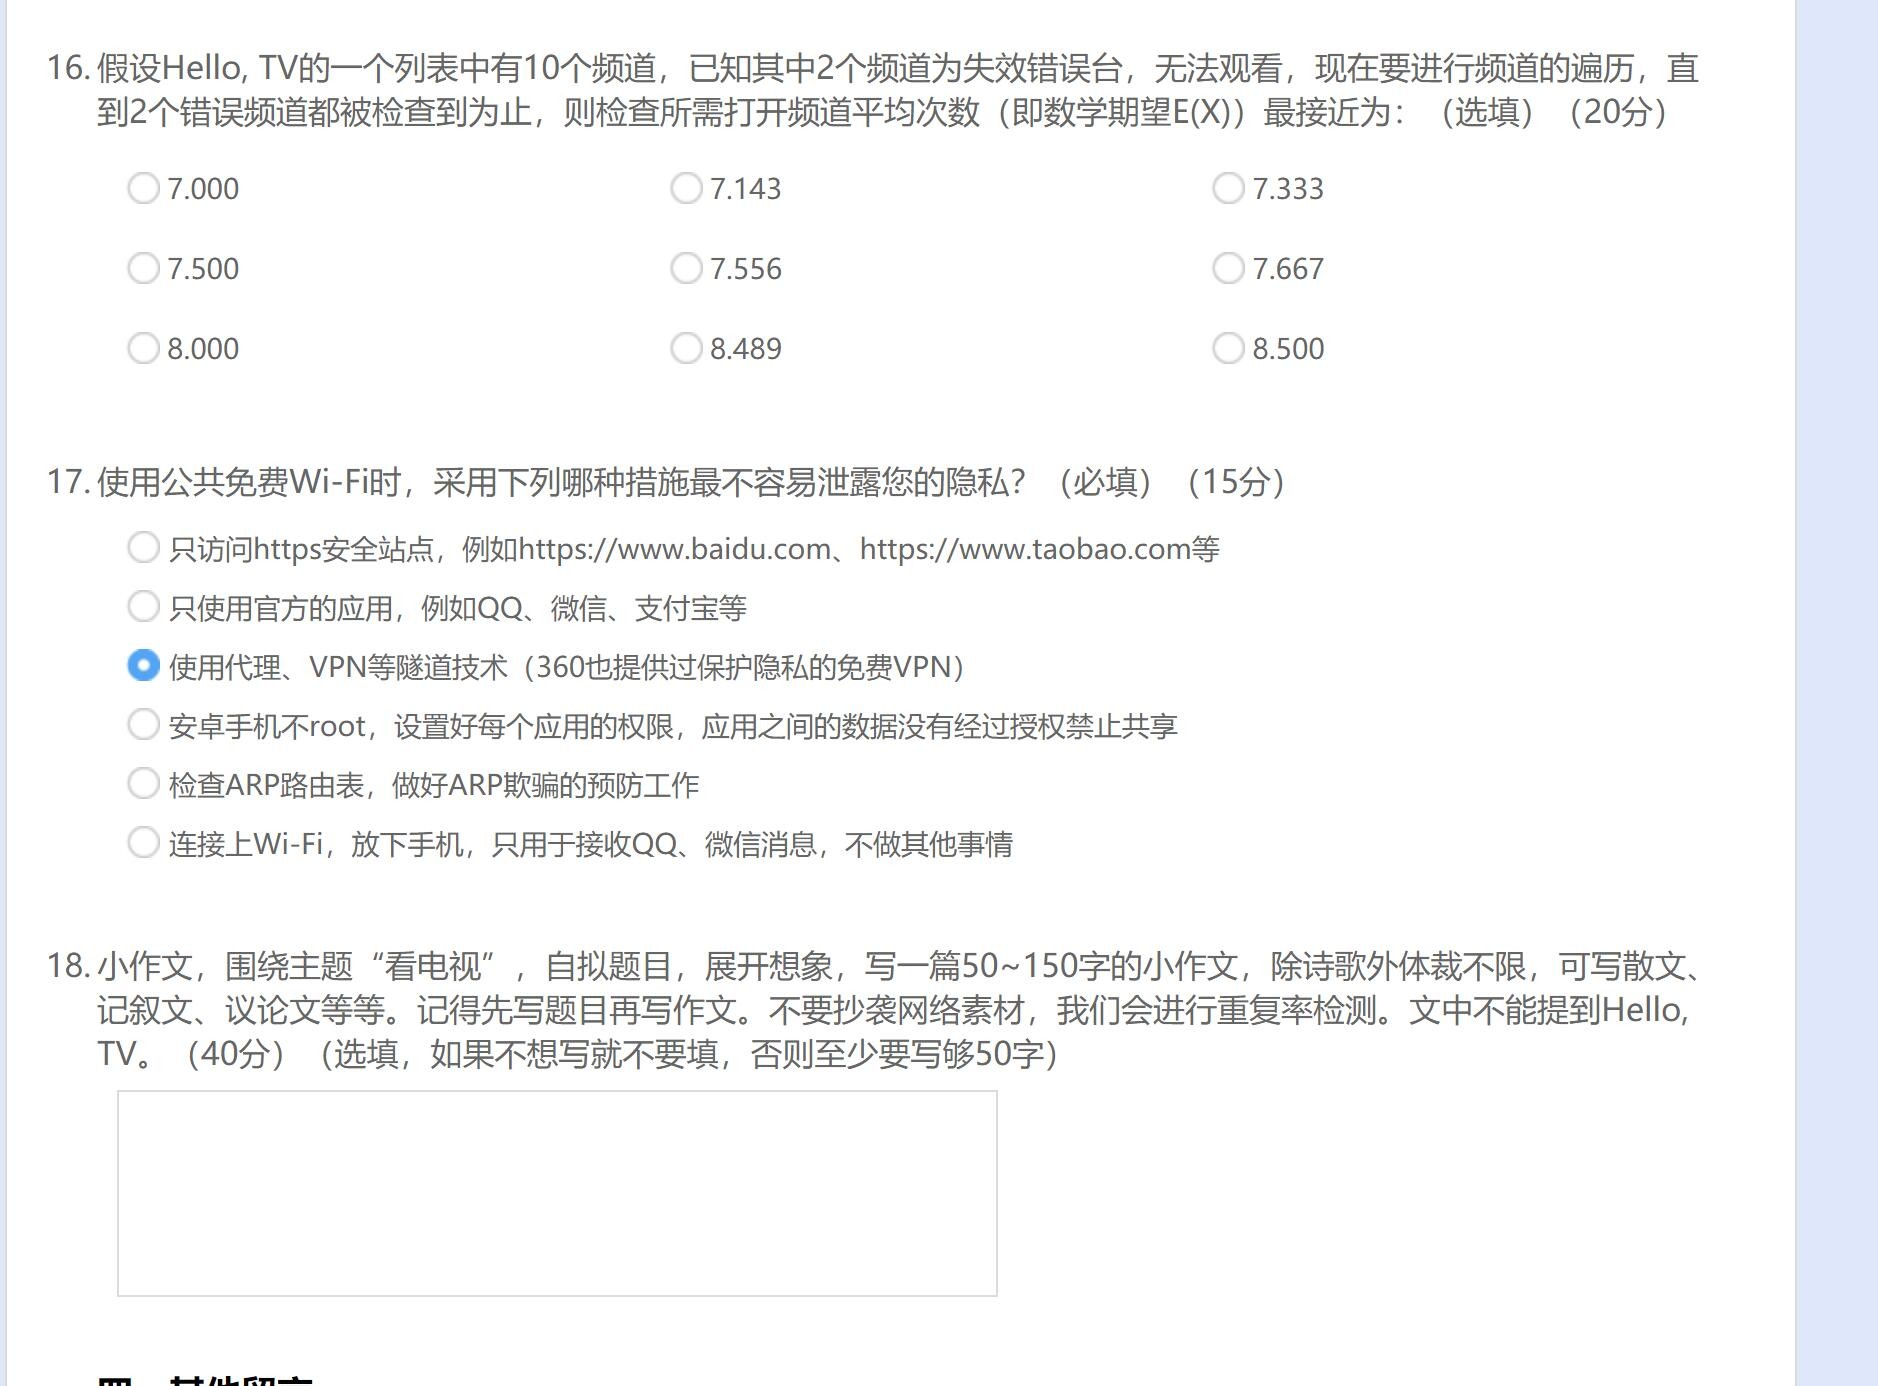Viewport: 1878px width, 1386px height.
Task: Select the put-down-phone Wi-Fi option
Action: [144, 842]
